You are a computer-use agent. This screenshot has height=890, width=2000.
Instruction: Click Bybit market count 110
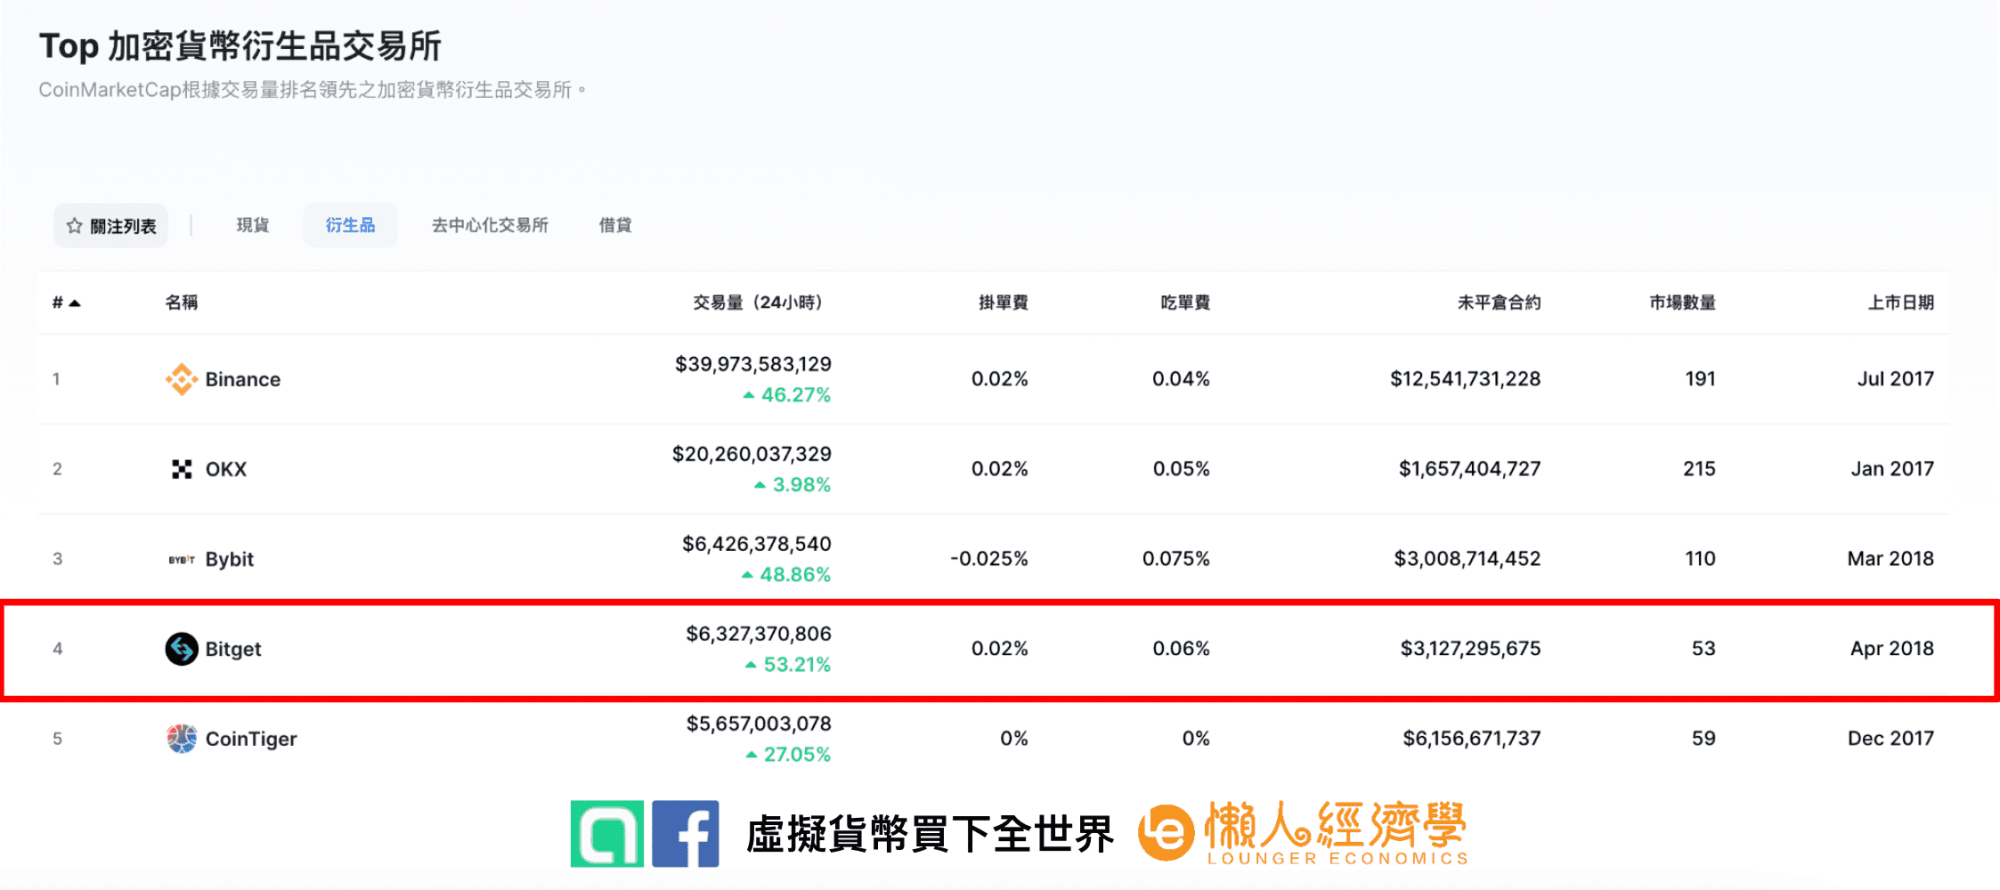tap(1700, 559)
